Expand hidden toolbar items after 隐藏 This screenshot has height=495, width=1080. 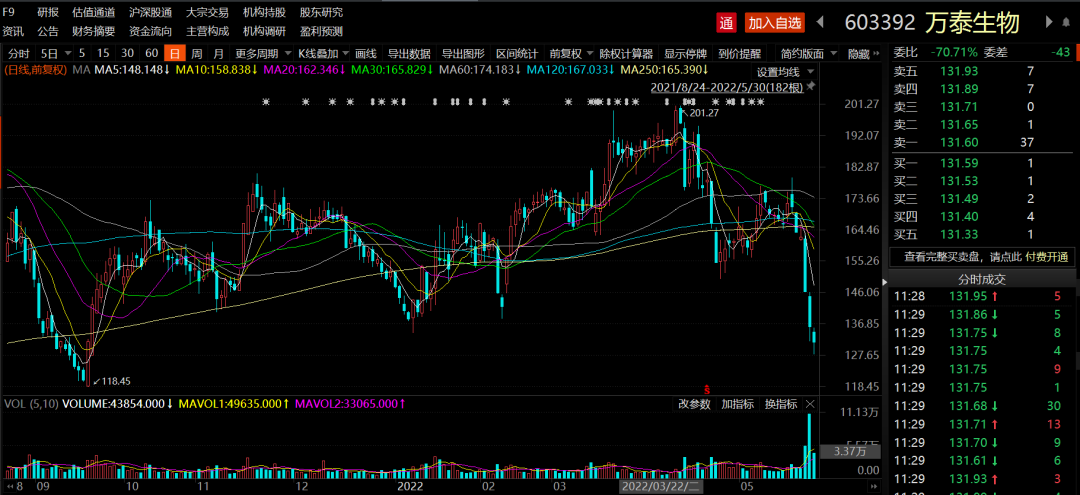878,53
